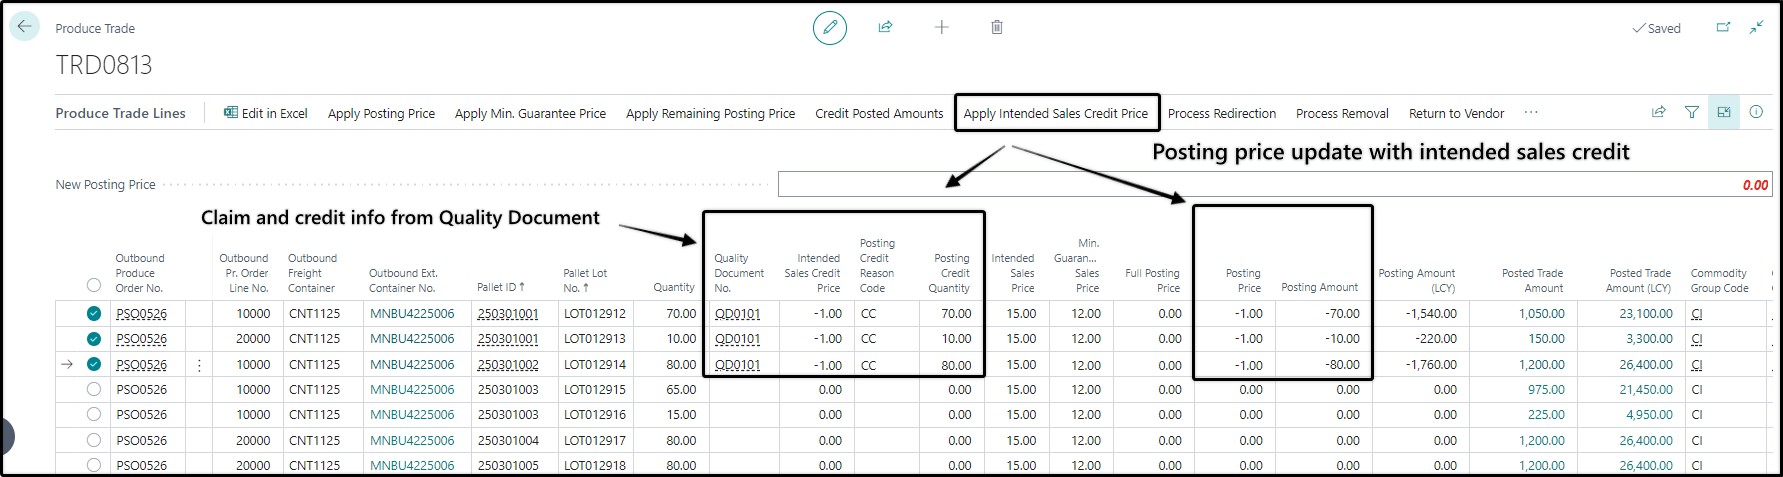
Task: Click Return to Vendor action
Action: (x=1456, y=113)
